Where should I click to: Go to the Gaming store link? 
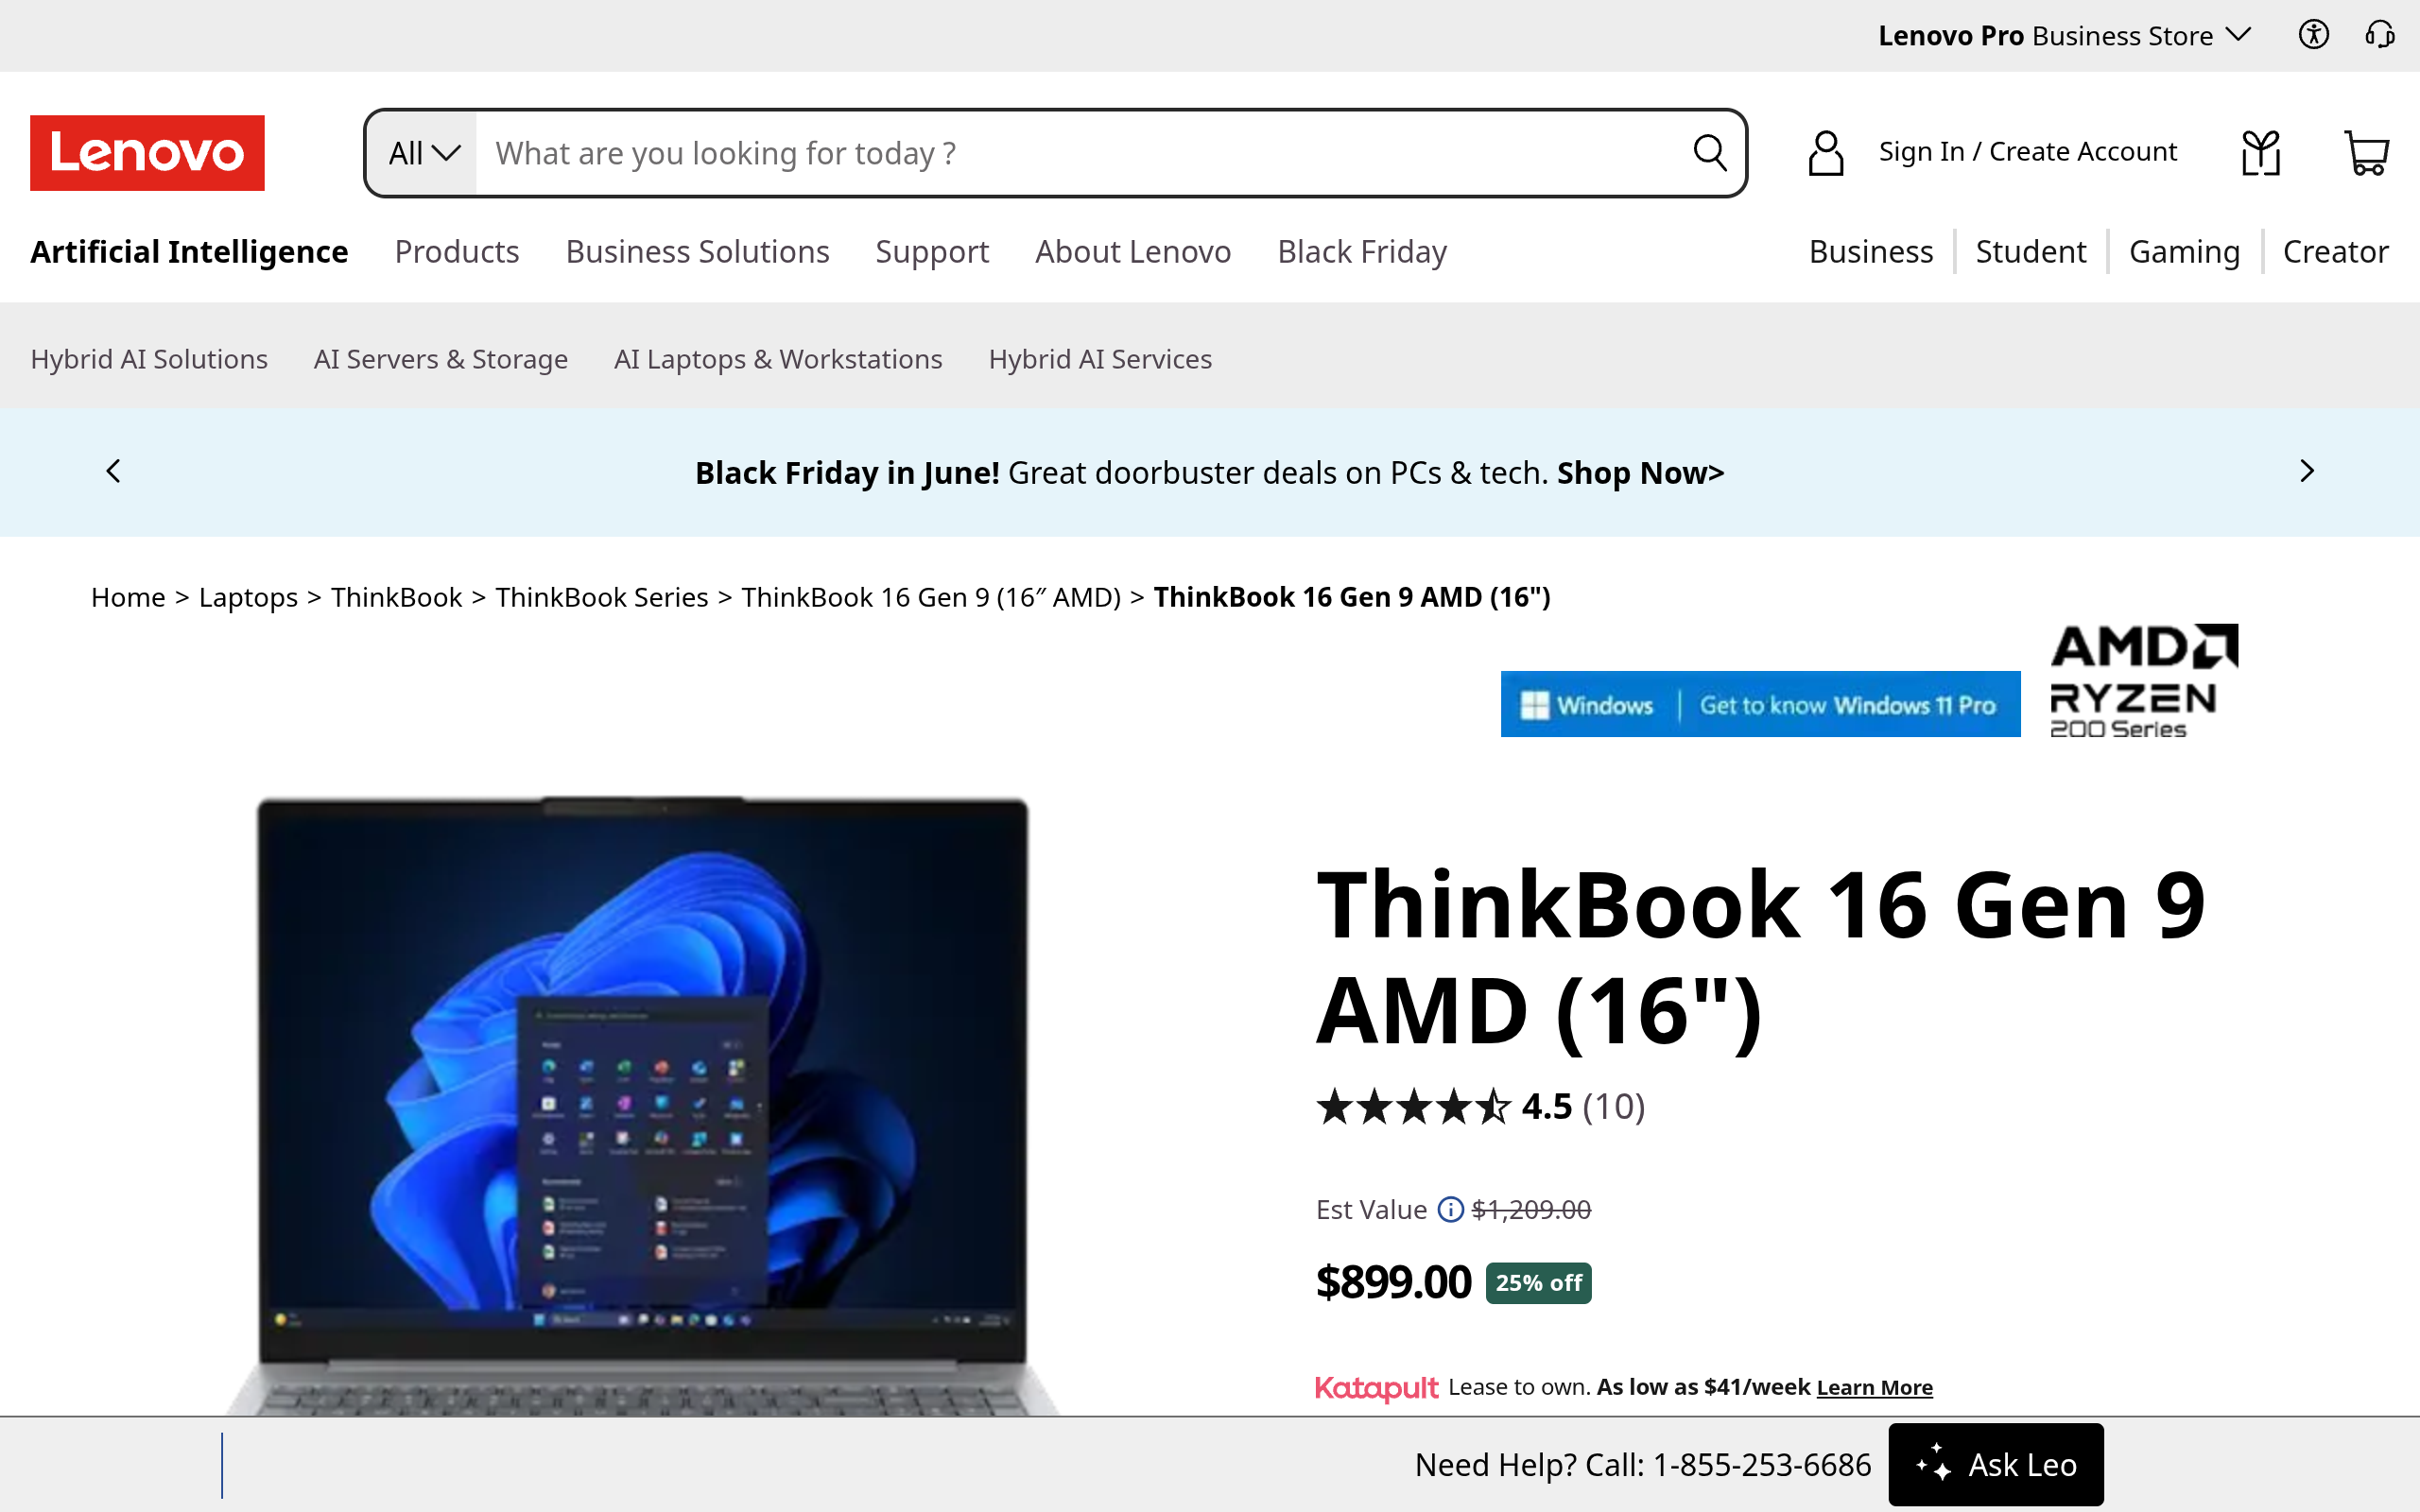click(2184, 252)
